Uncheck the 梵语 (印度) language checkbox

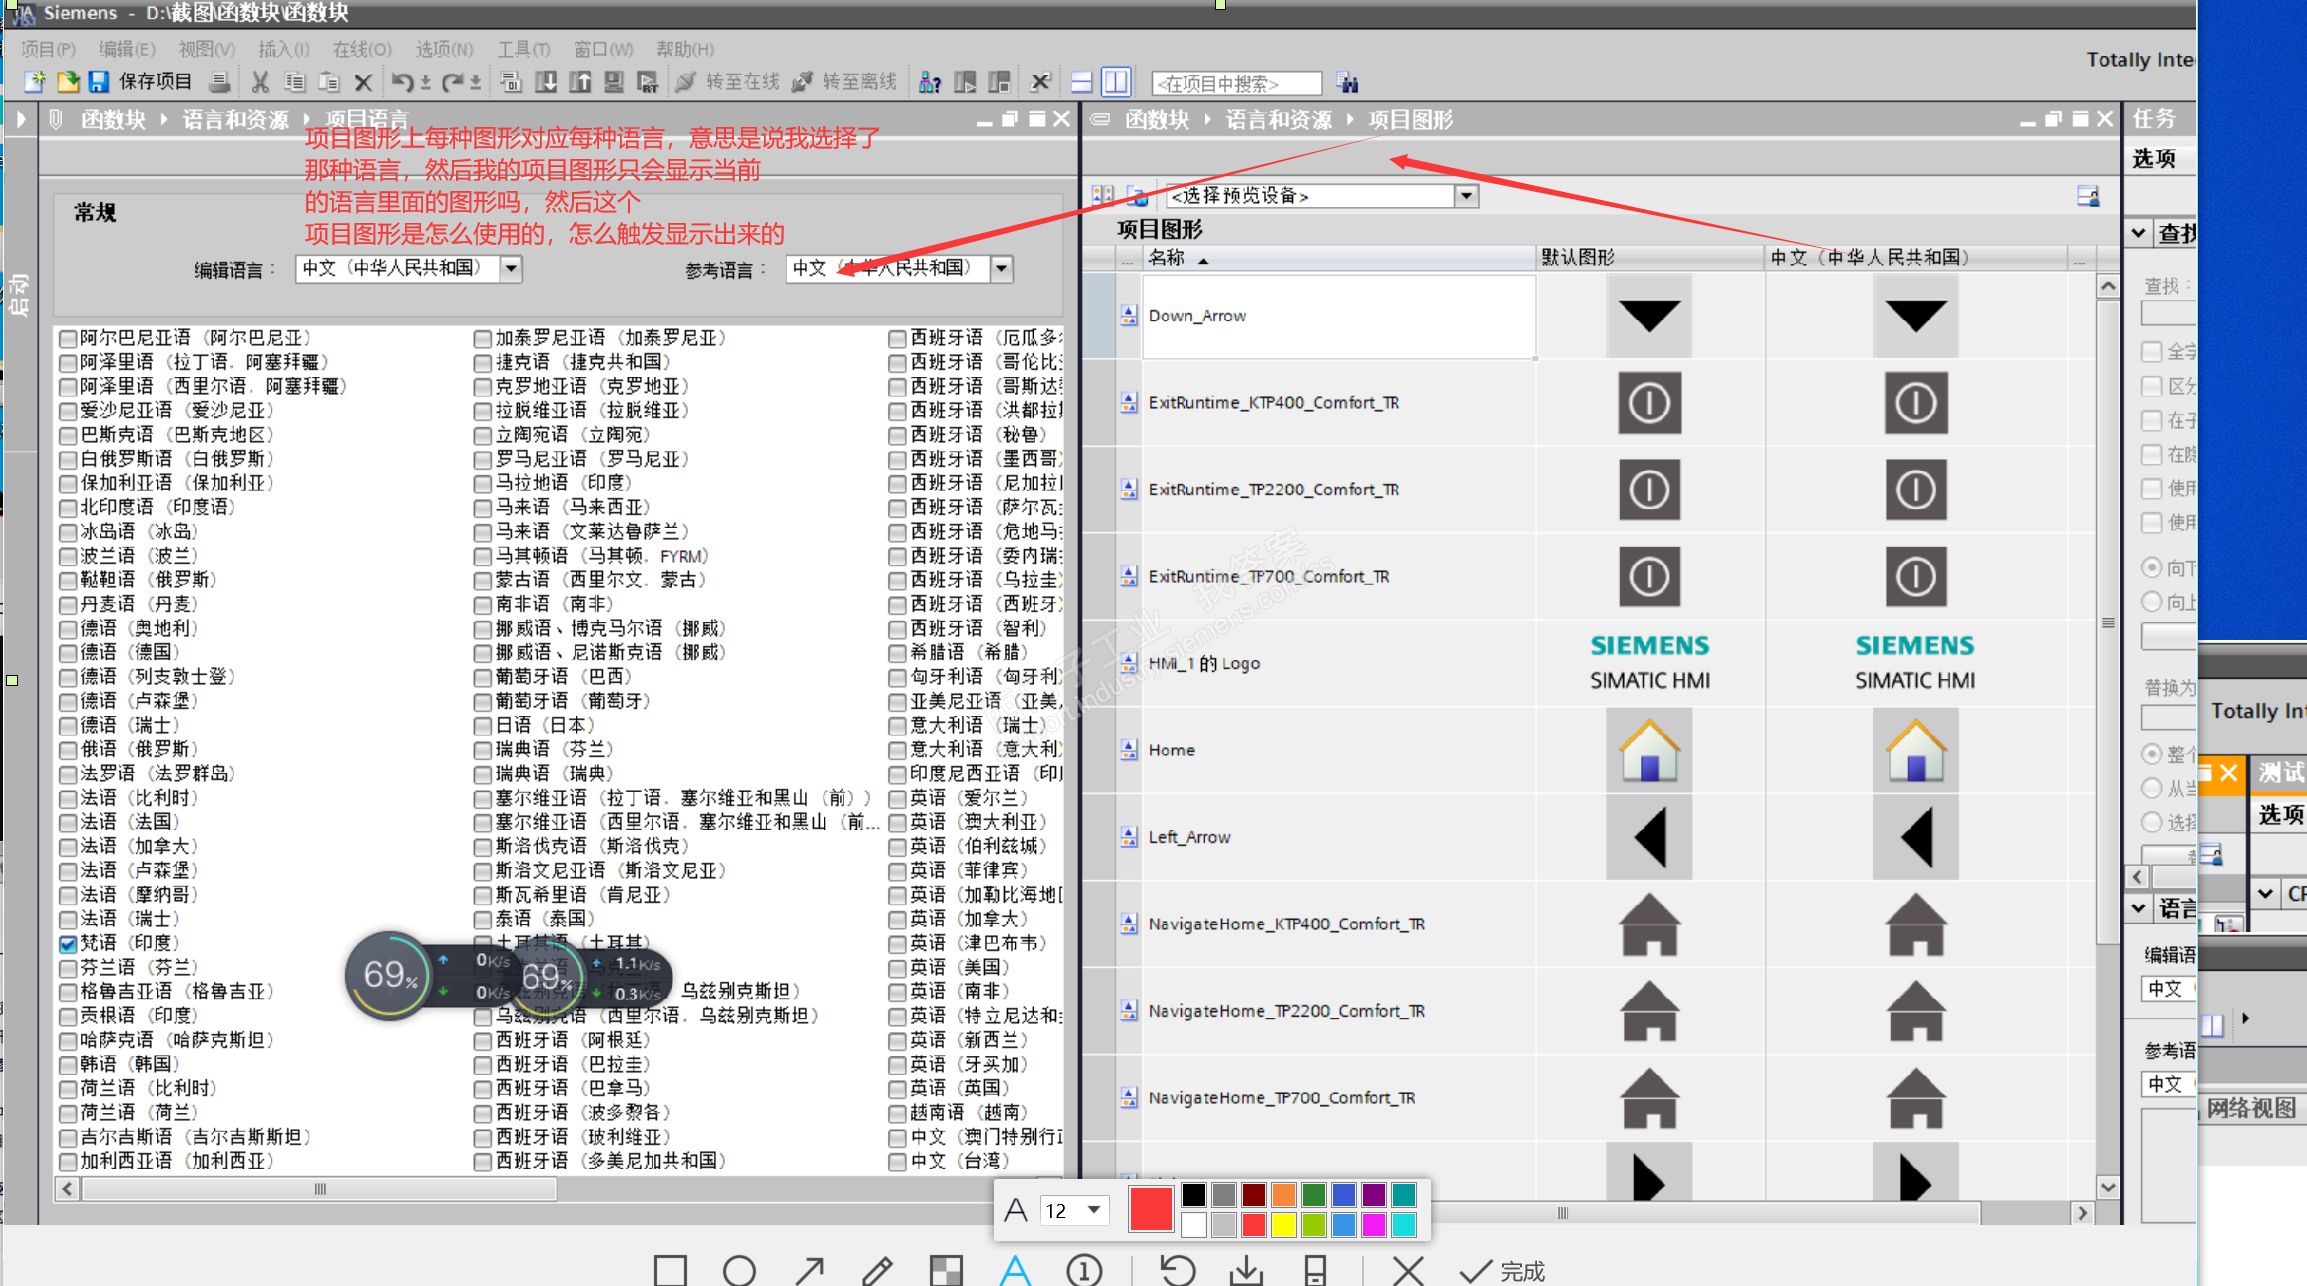[x=68, y=943]
